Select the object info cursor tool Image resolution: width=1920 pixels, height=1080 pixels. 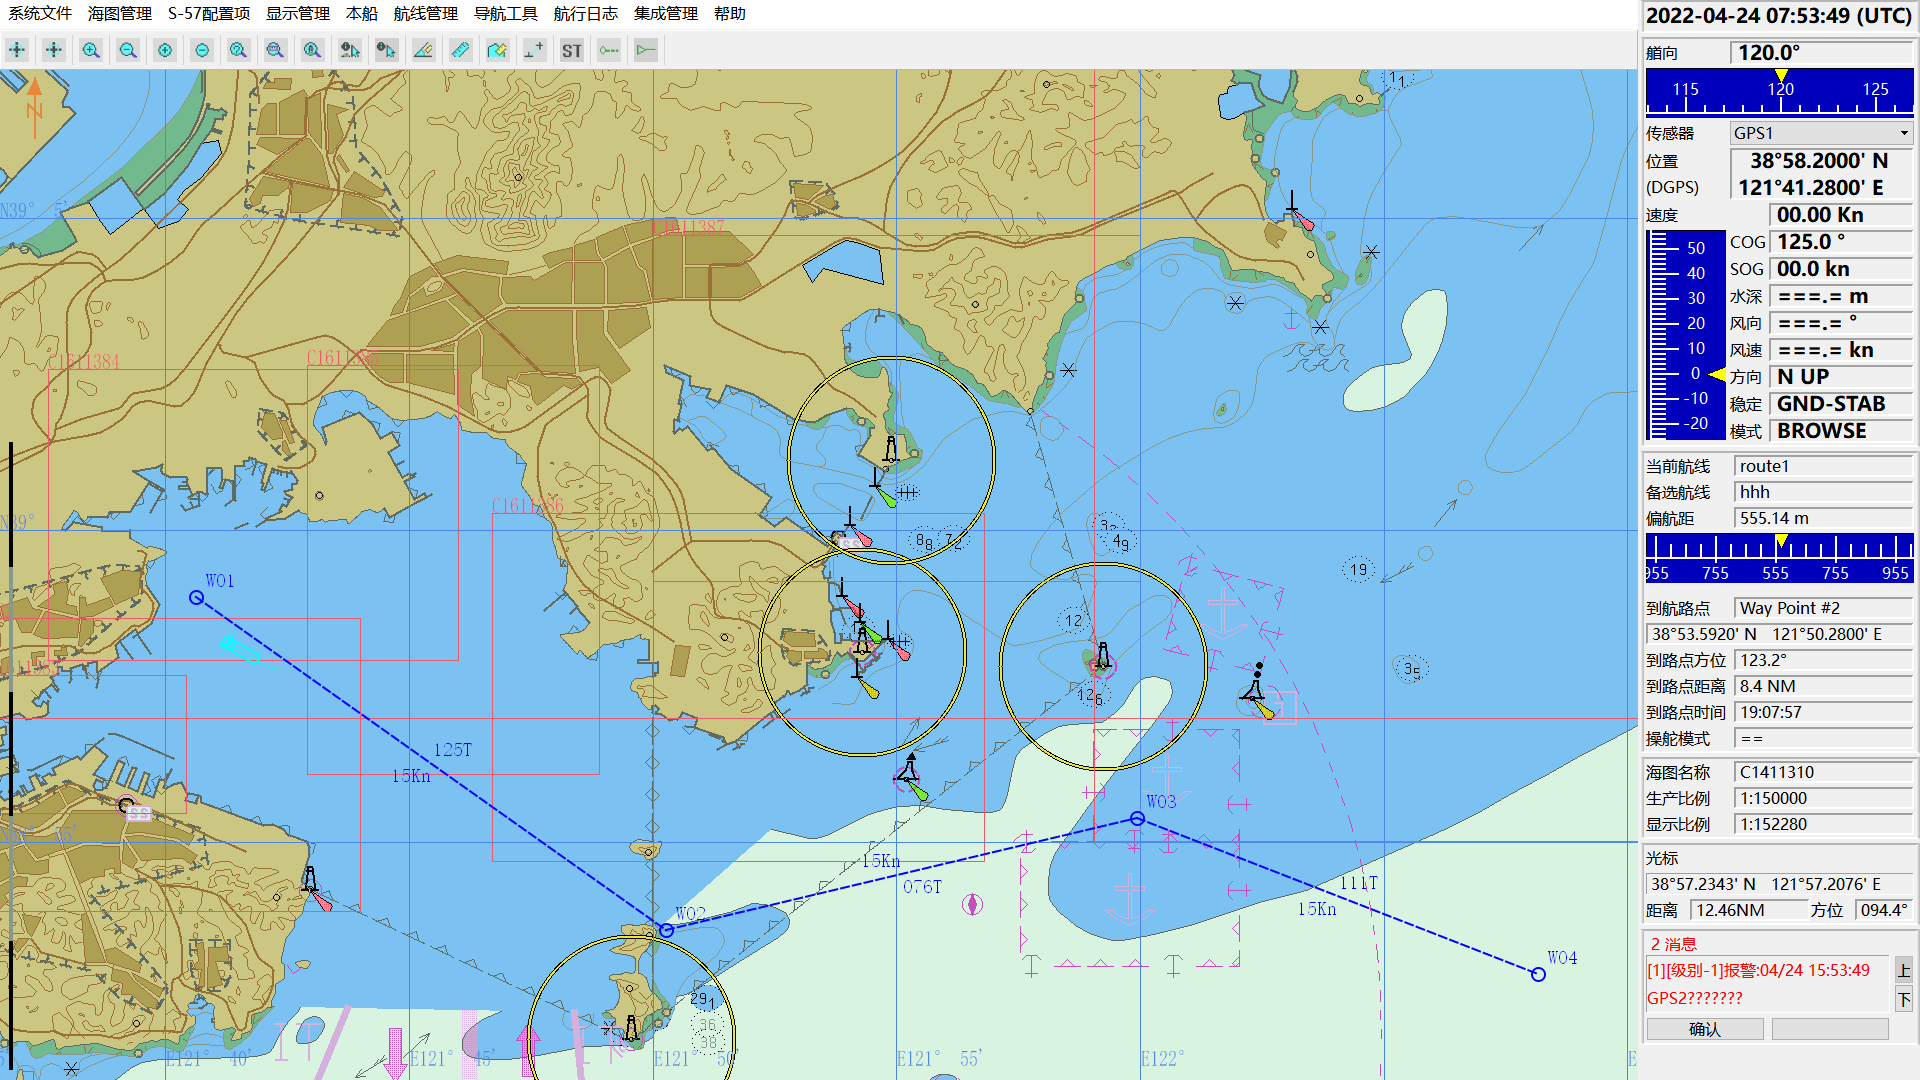(349, 49)
